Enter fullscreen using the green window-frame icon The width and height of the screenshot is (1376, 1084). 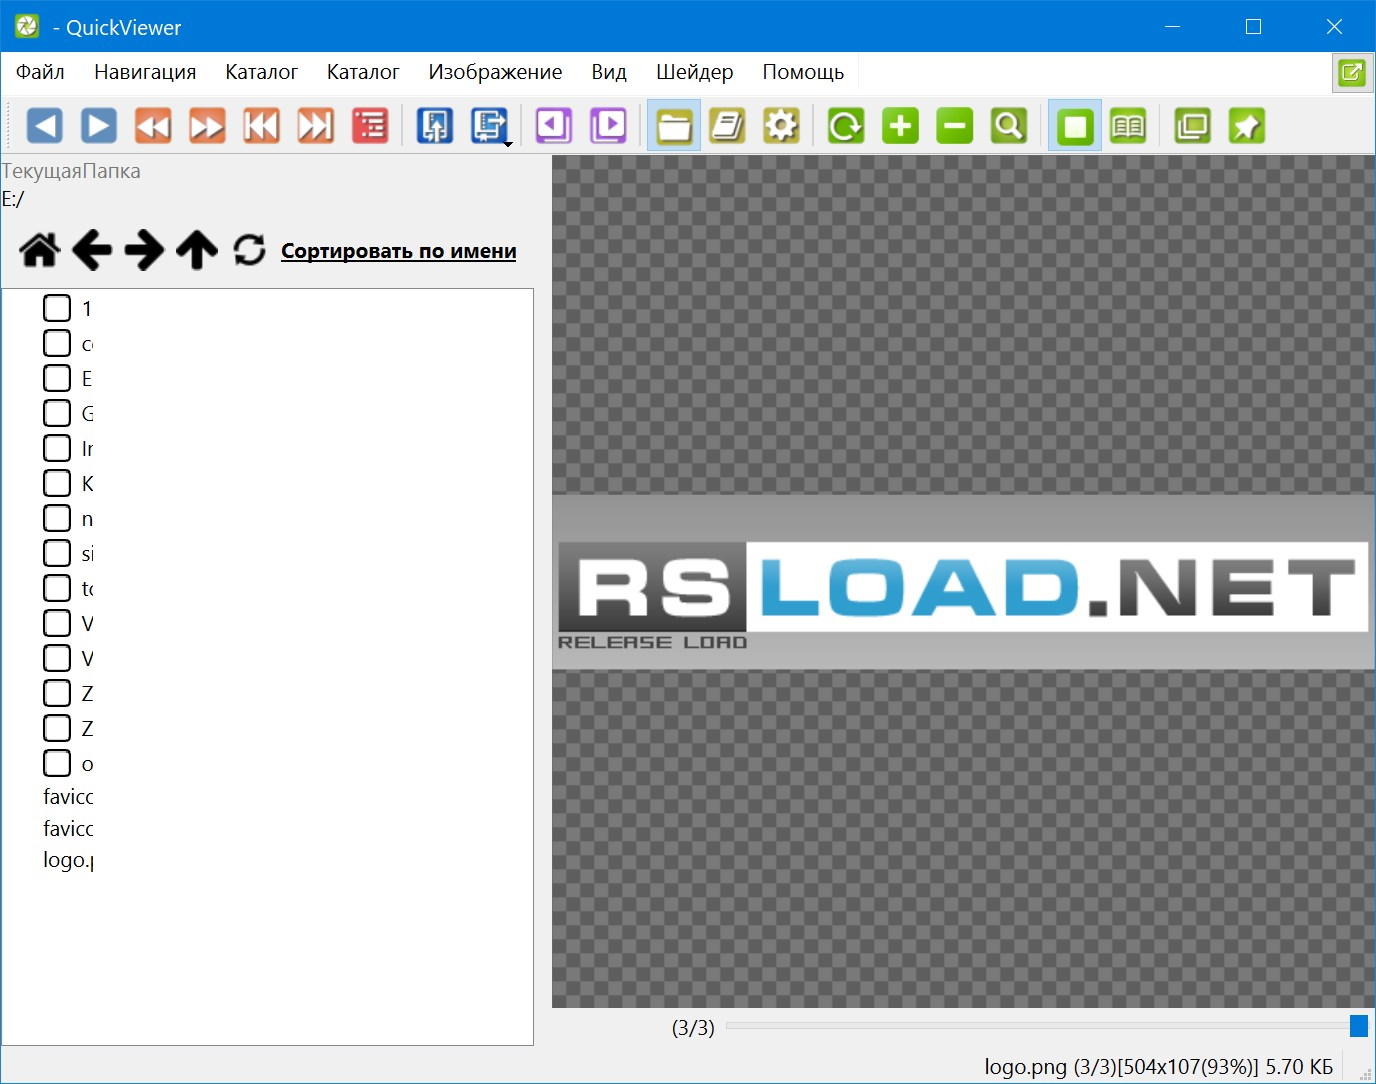(x=1192, y=126)
